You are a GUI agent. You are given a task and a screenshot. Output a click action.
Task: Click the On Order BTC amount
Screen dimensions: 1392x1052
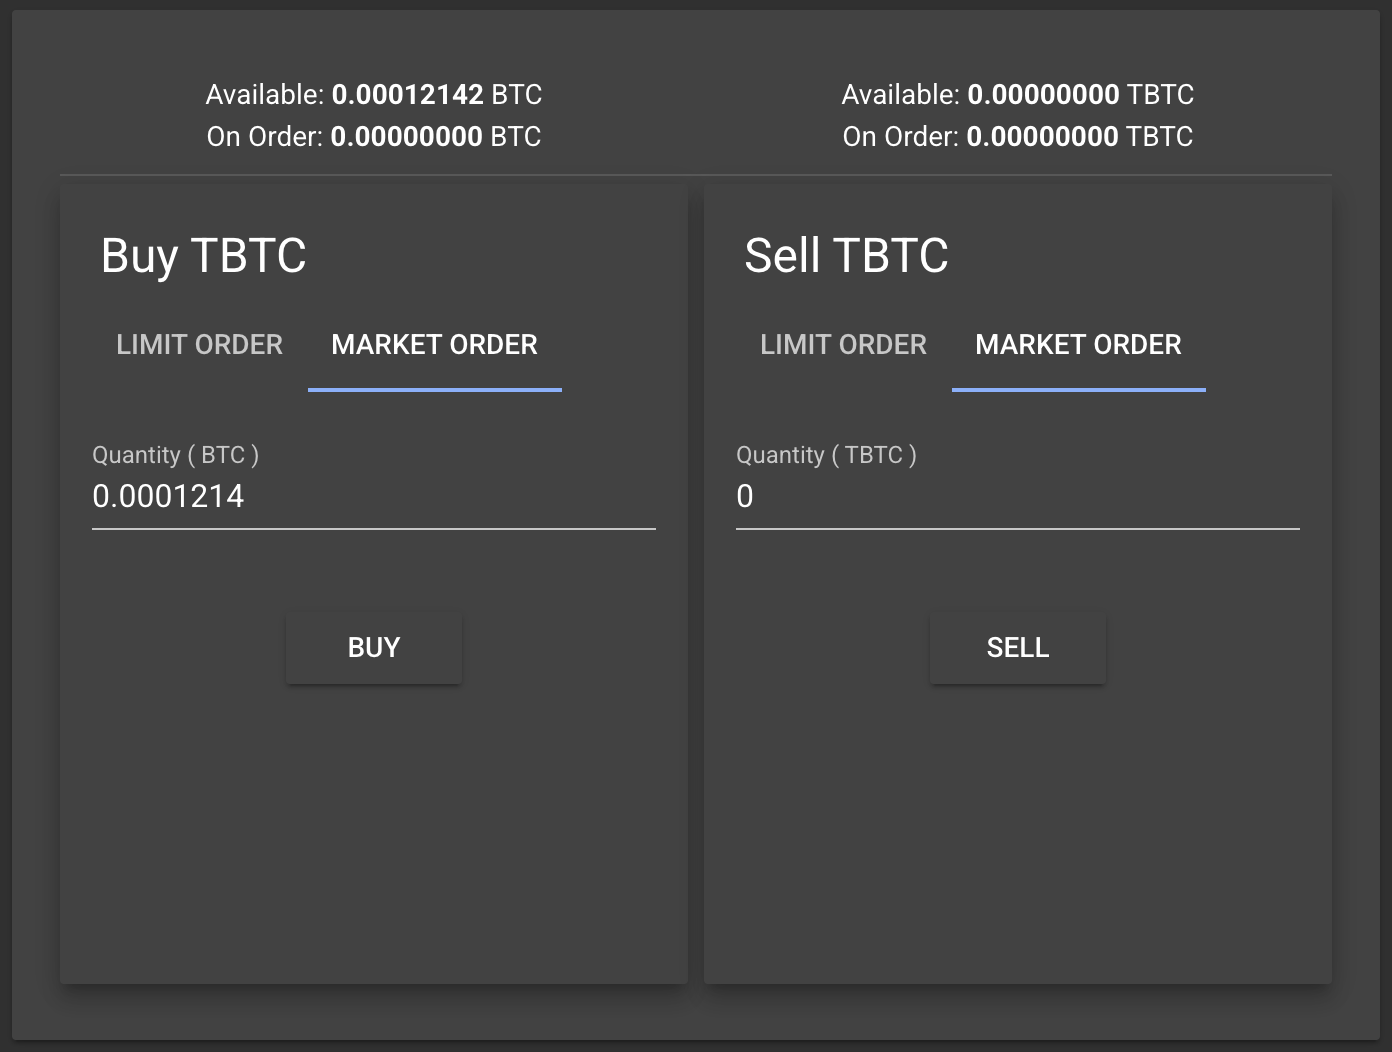[x=406, y=137]
